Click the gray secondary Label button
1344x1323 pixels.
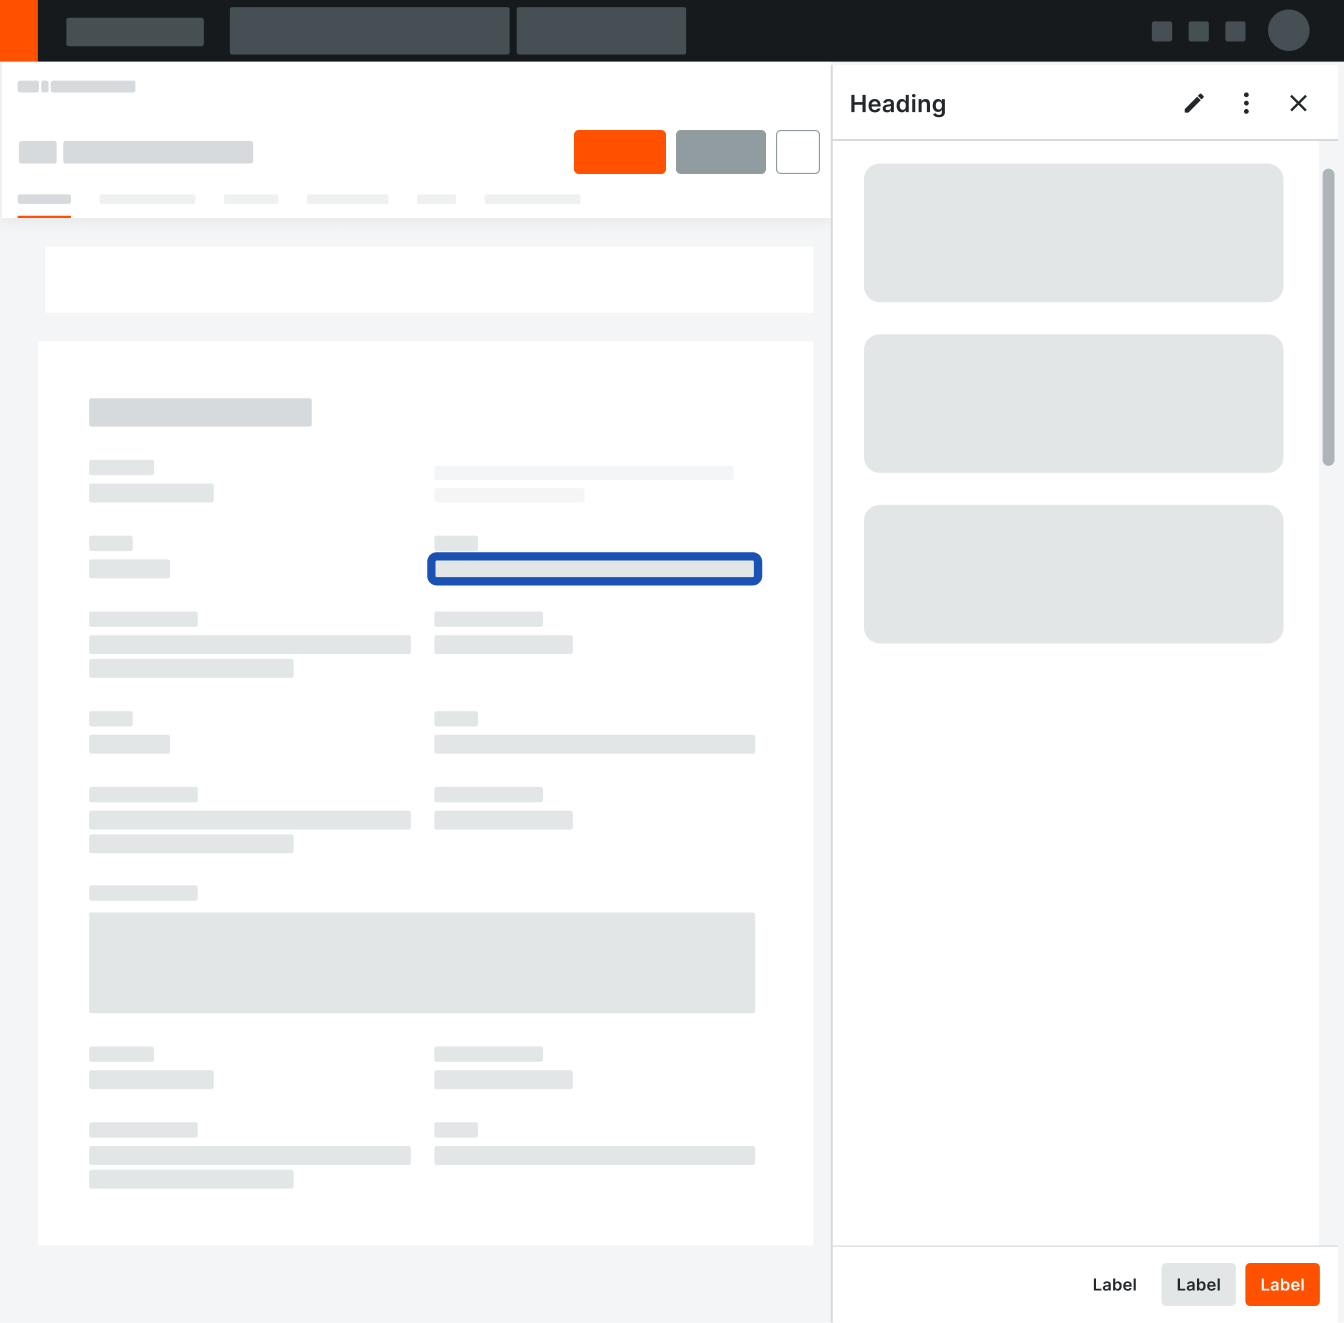1198,1285
